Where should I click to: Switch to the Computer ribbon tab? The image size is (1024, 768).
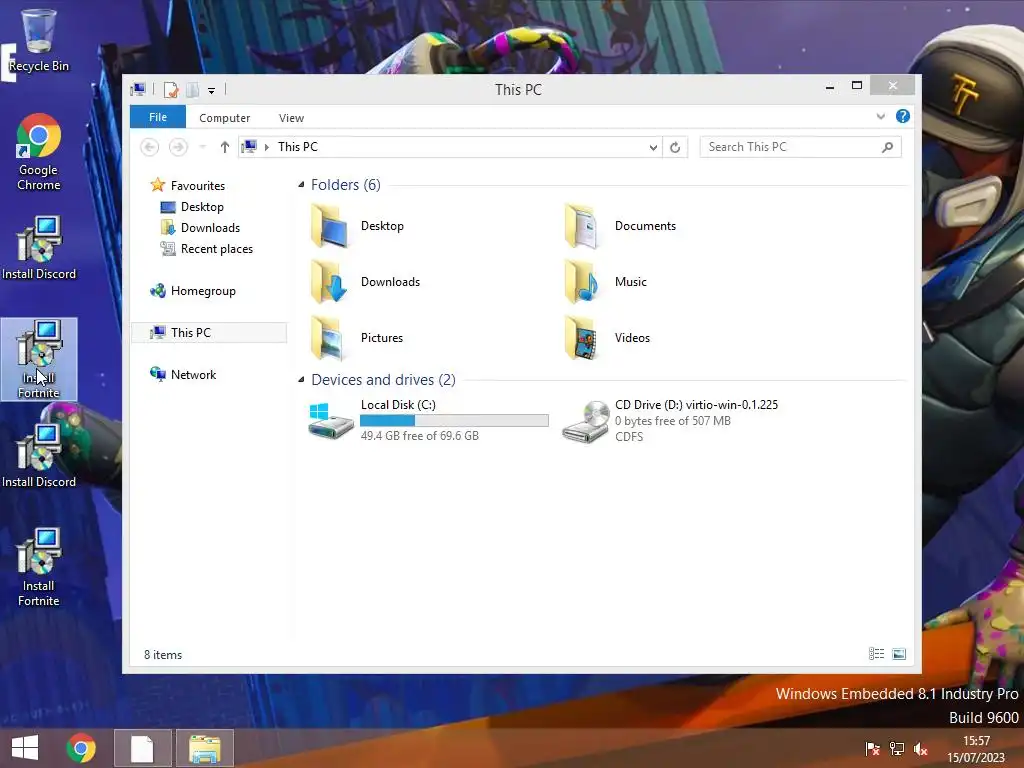coord(225,118)
